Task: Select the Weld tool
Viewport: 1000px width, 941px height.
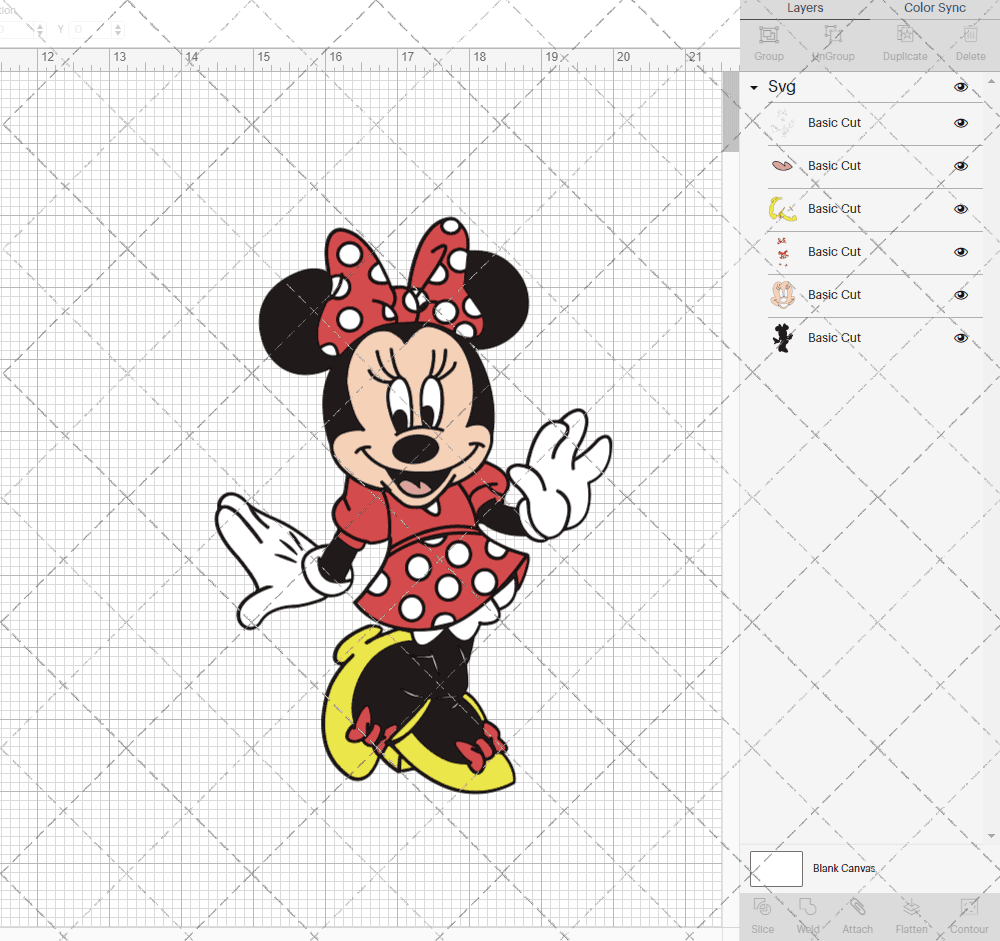Action: click(x=807, y=907)
